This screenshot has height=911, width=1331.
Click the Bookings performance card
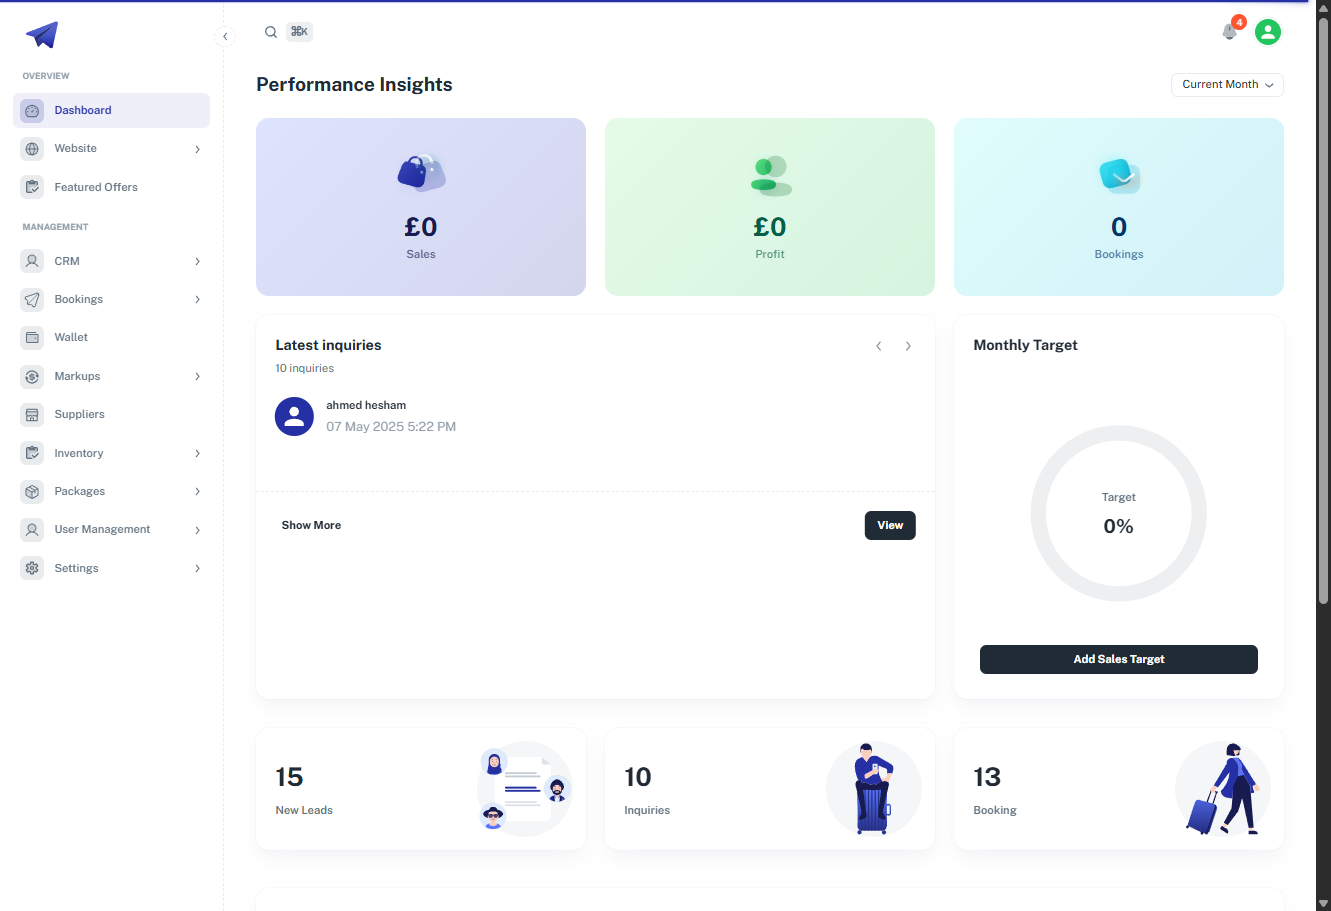pyautogui.click(x=1119, y=207)
